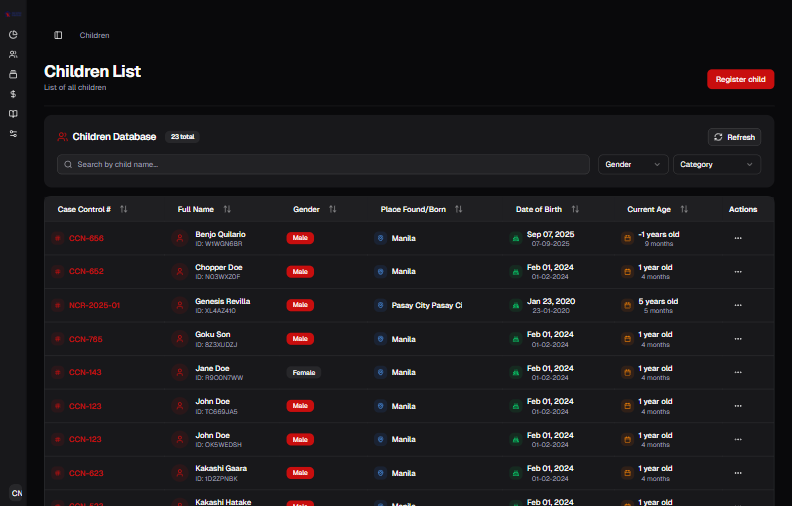Image resolution: width=792 pixels, height=506 pixels.
Task: Click the Children breadcrumb
Action: point(95,35)
